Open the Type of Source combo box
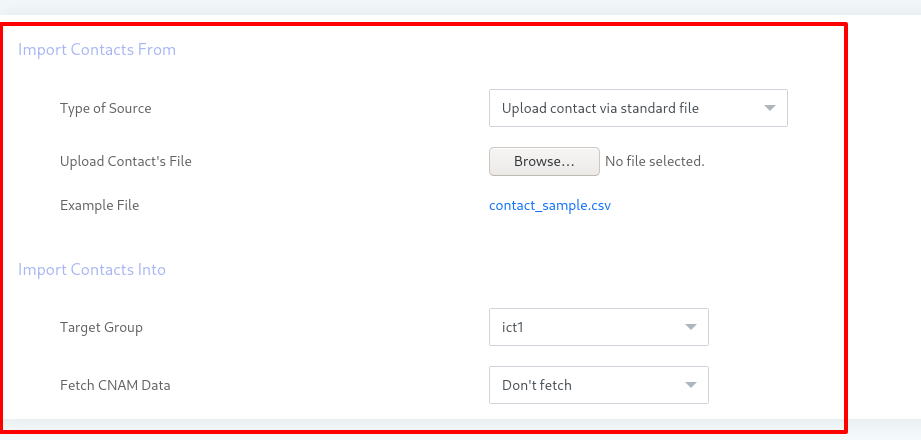Screen dimensions: 921x440 (638, 108)
